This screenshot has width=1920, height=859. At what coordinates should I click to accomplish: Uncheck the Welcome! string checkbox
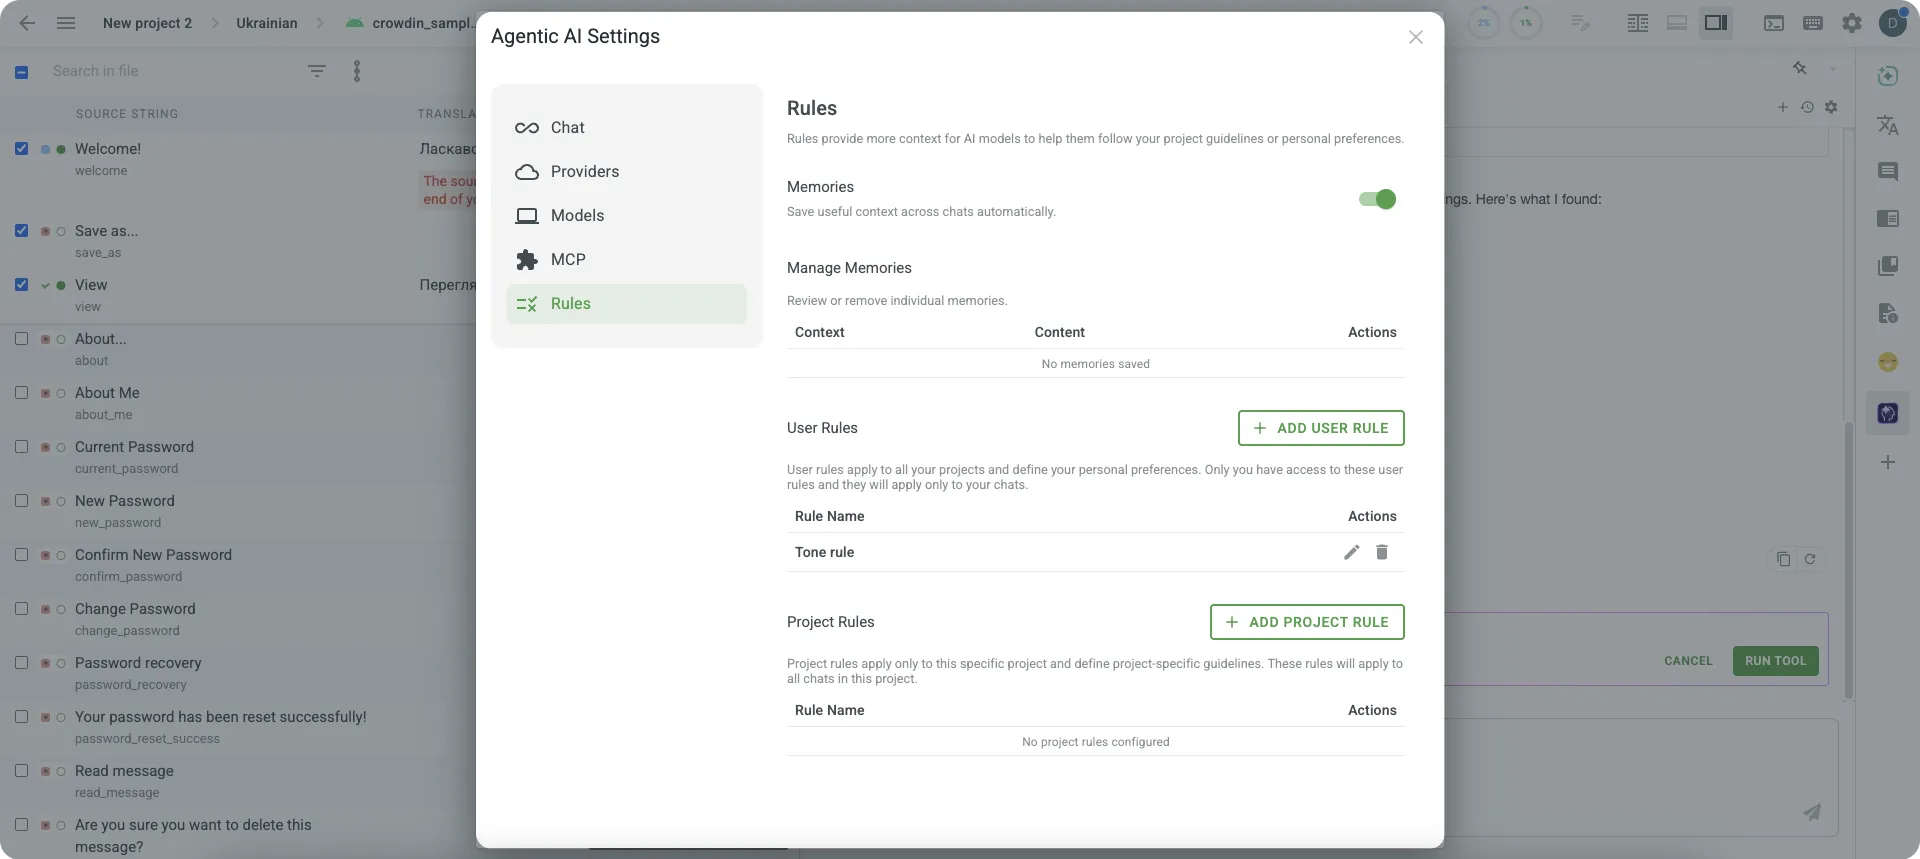point(21,149)
